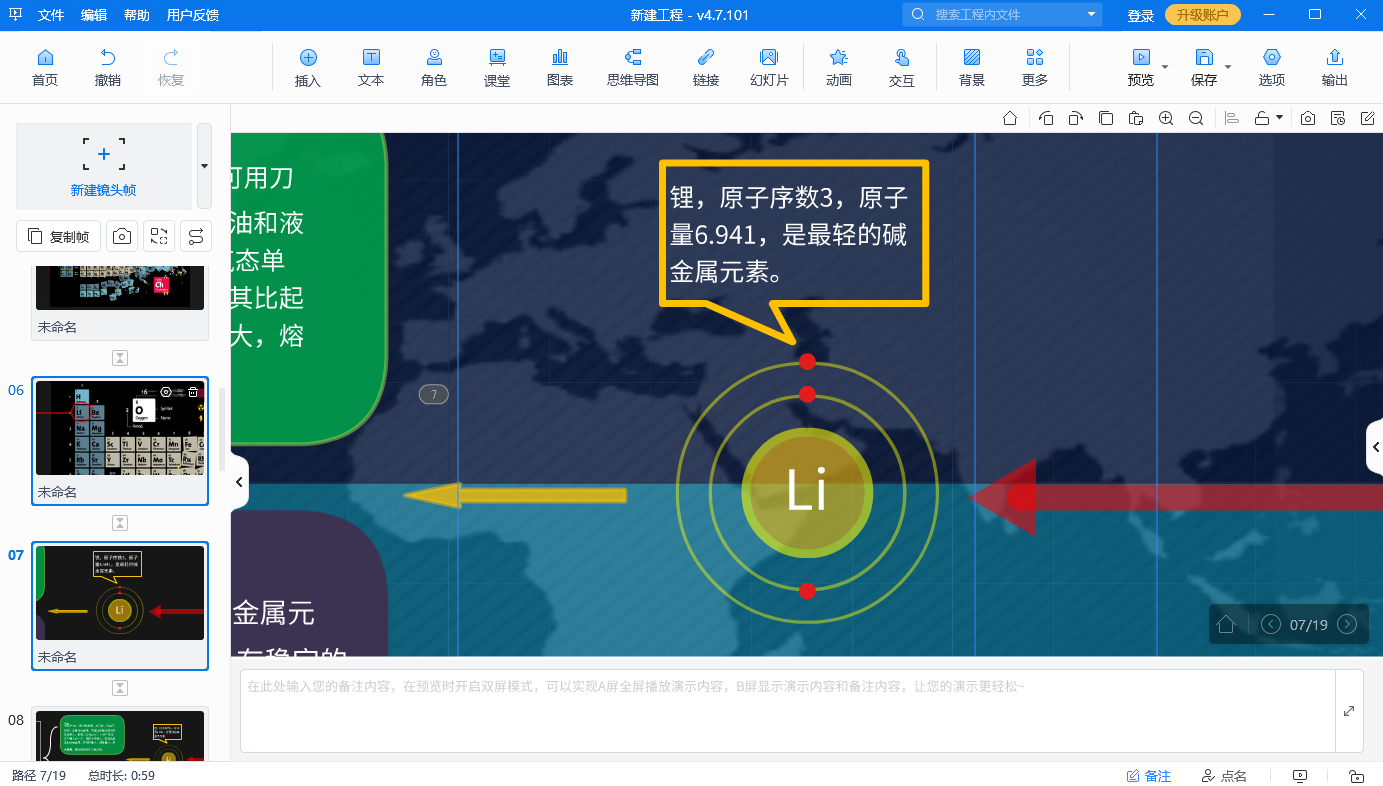The height and width of the screenshot is (786, 1383).
Task: Rotate the object clockwise via the canvas toolbar
Action: [1075, 118]
